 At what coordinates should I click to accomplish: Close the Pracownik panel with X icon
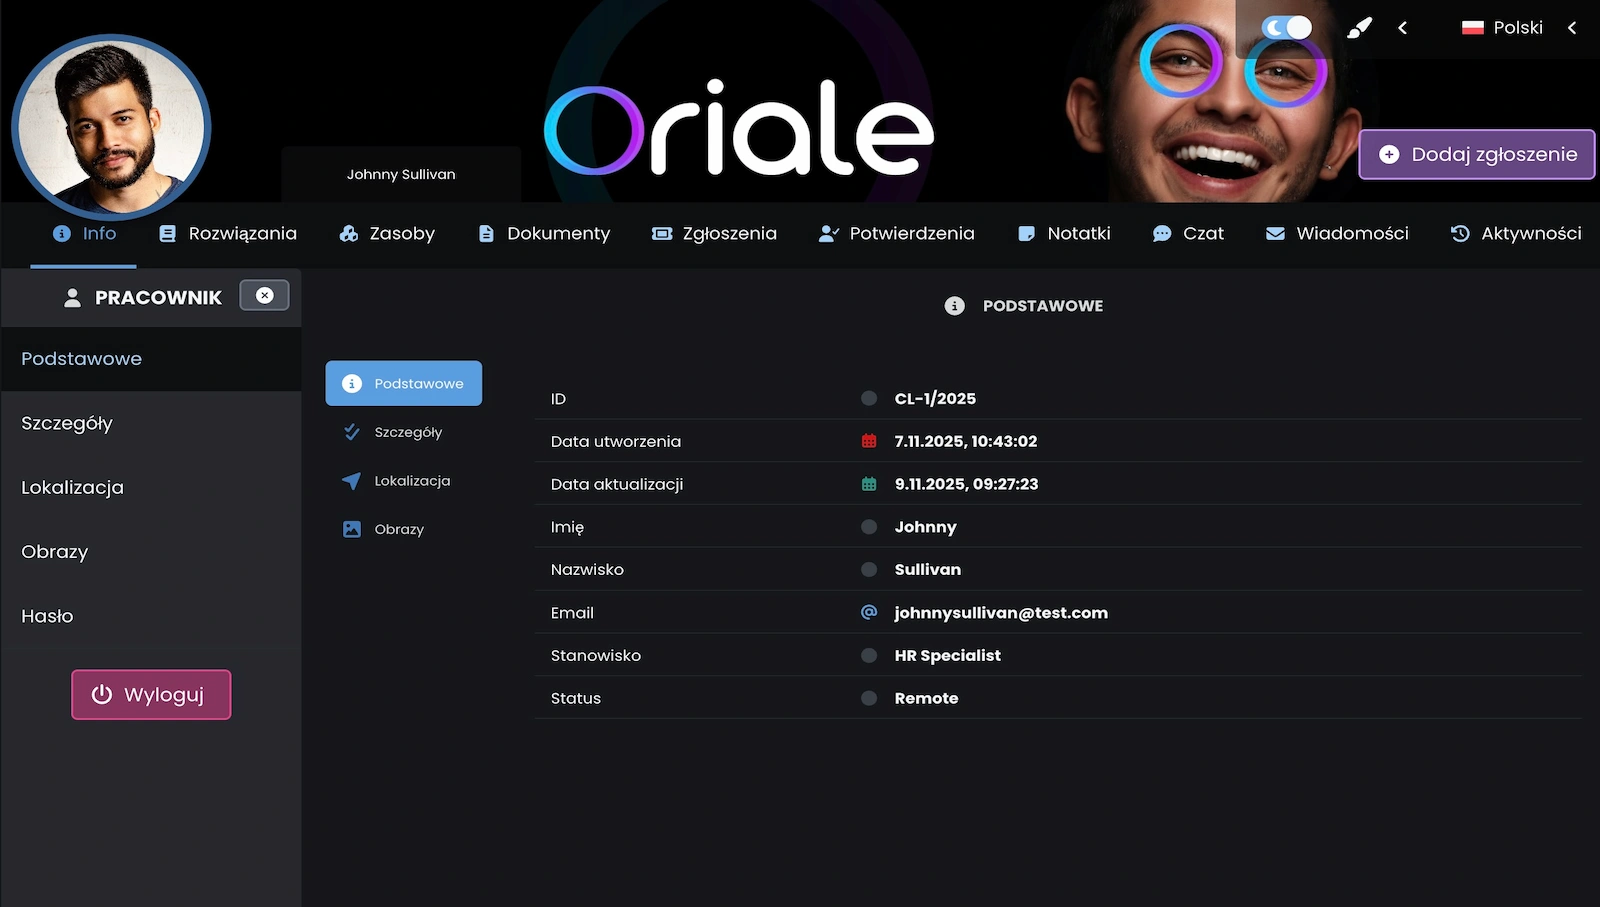[264, 296]
